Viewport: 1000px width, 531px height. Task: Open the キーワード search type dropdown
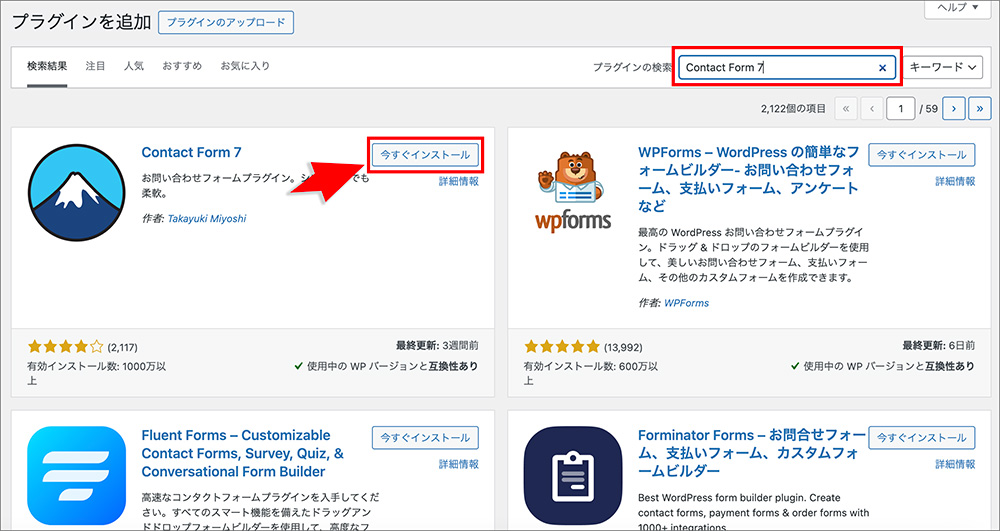(x=943, y=67)
